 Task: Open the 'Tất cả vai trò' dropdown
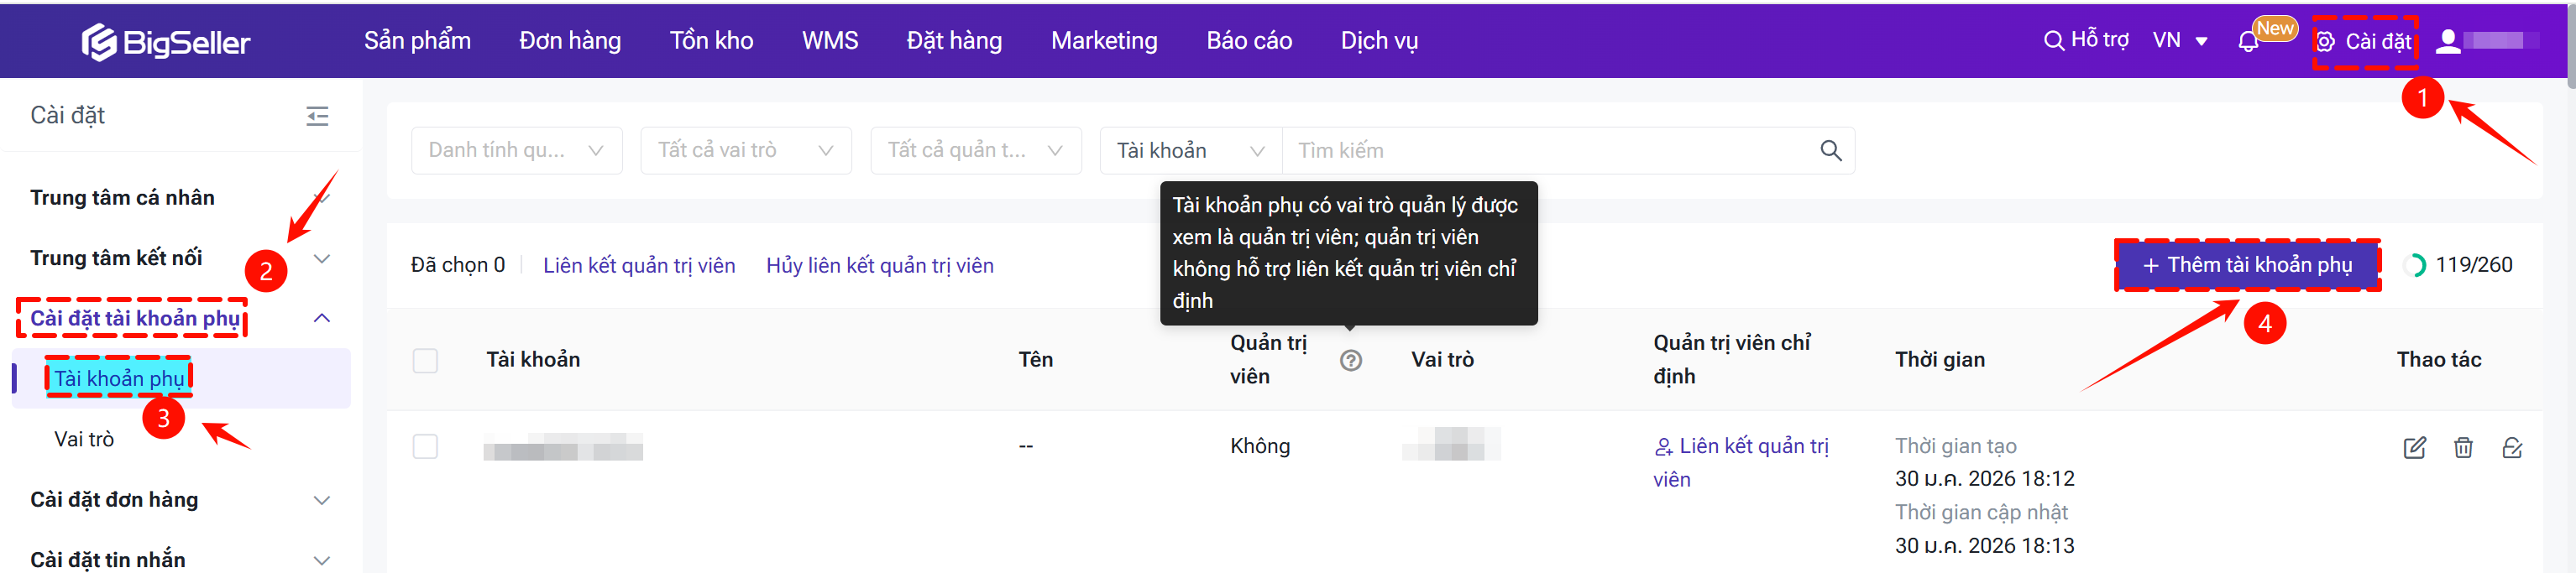click(745, 150)
